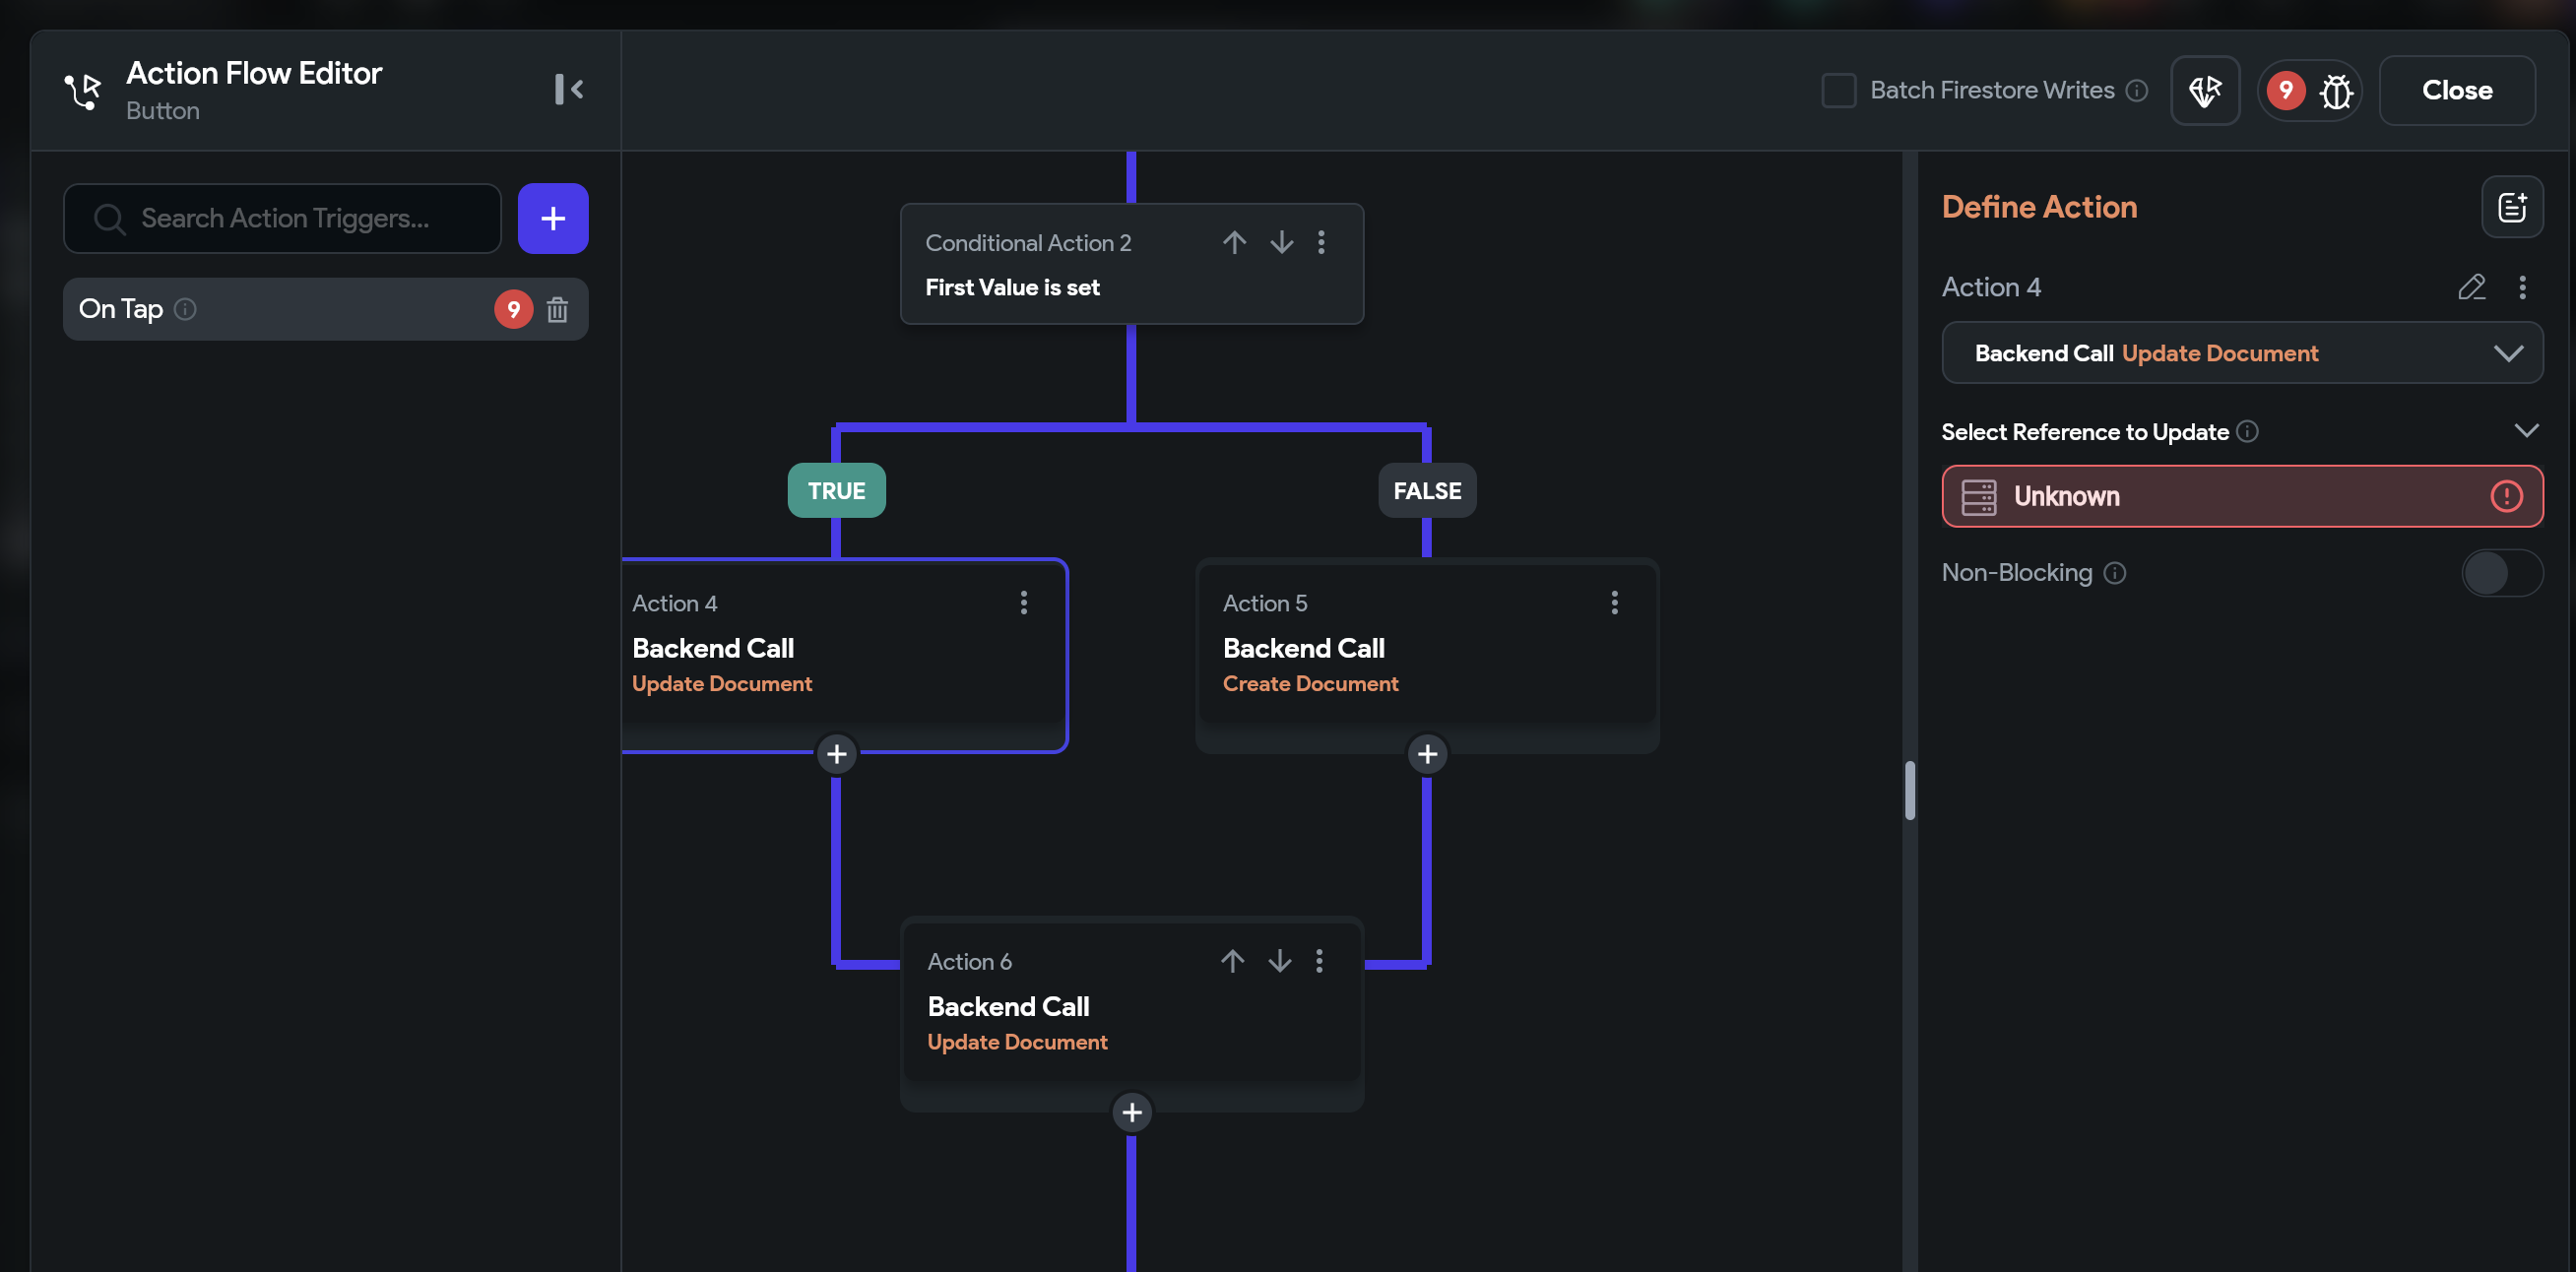The image size is (2576, 1272).
Task: Move Conditional Action 2 up
Action: click(x=1234, y=242)
